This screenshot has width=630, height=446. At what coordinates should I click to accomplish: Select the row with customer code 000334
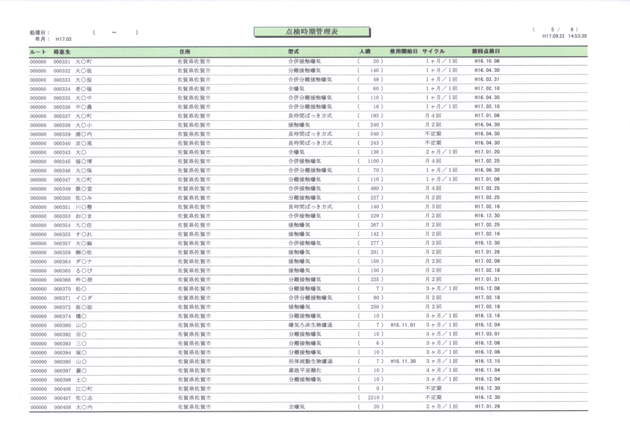(61, 88)
